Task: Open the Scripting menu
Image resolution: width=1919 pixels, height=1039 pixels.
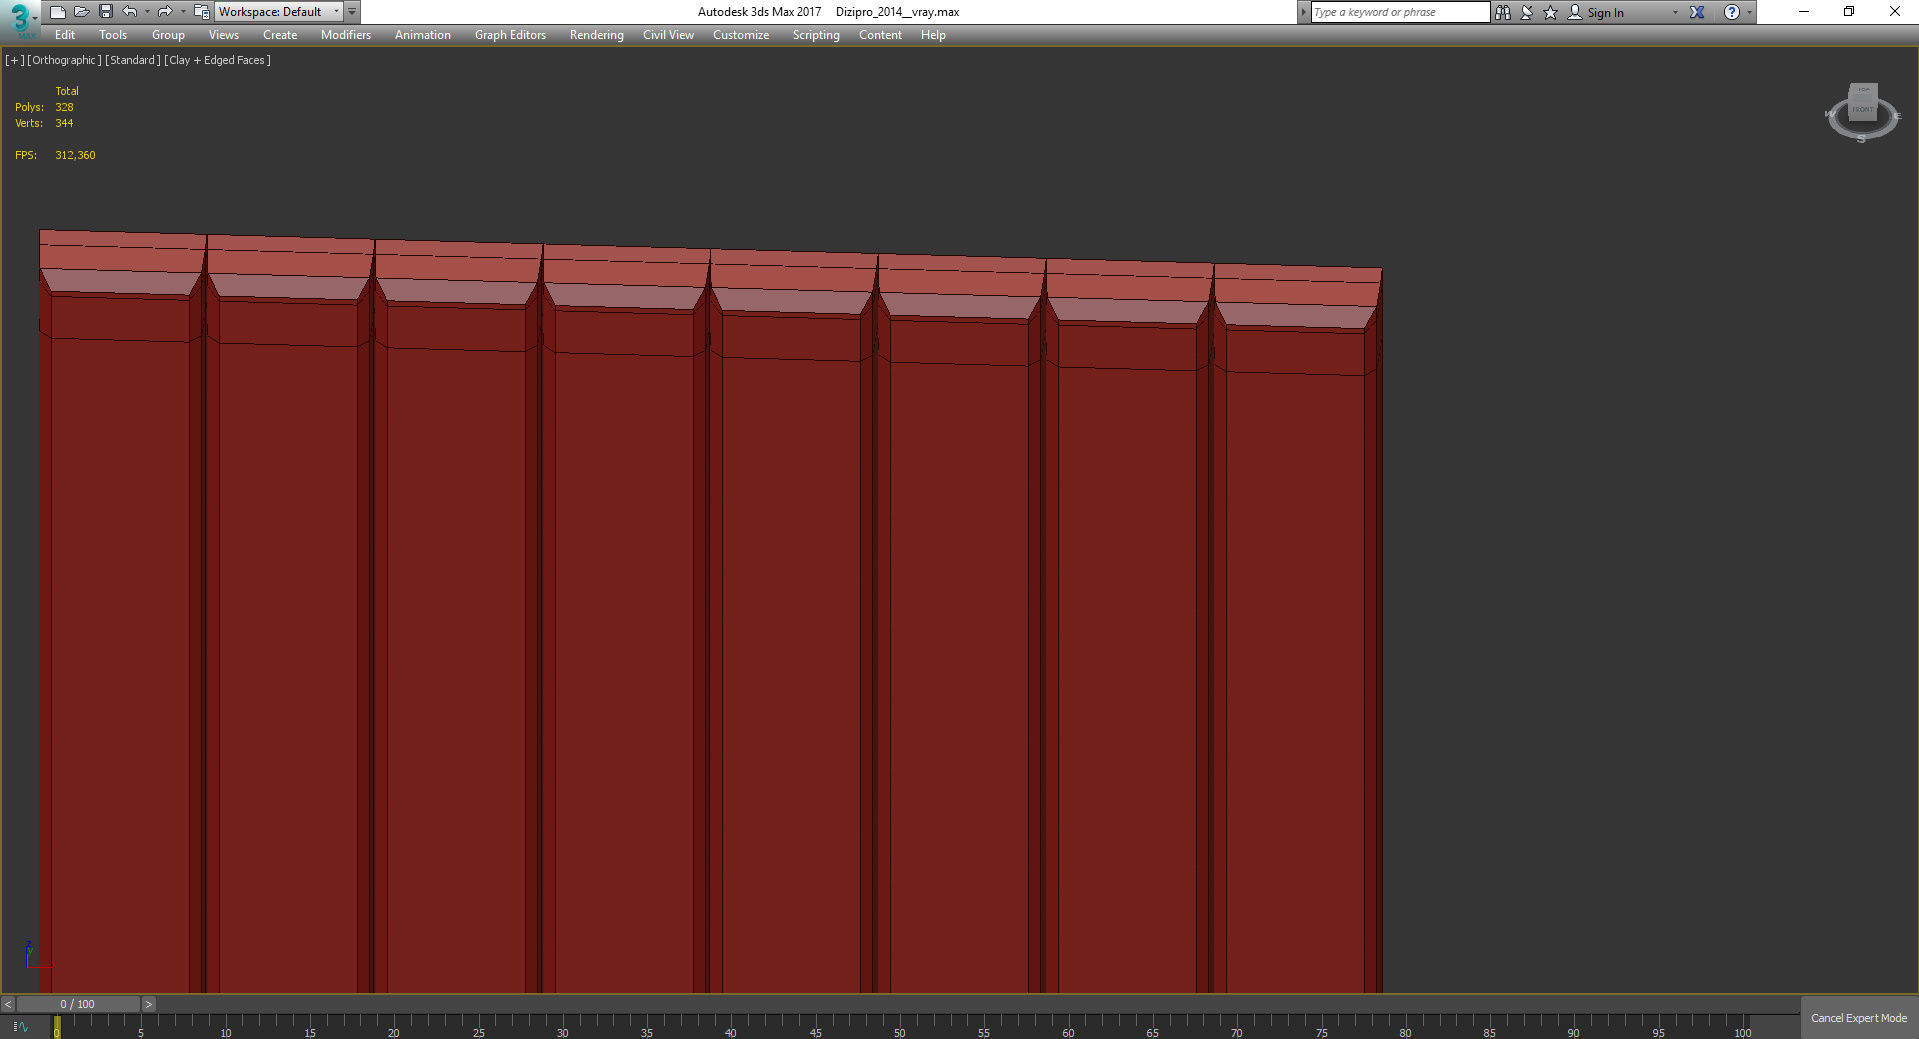Action: click(x=816, y=35)
